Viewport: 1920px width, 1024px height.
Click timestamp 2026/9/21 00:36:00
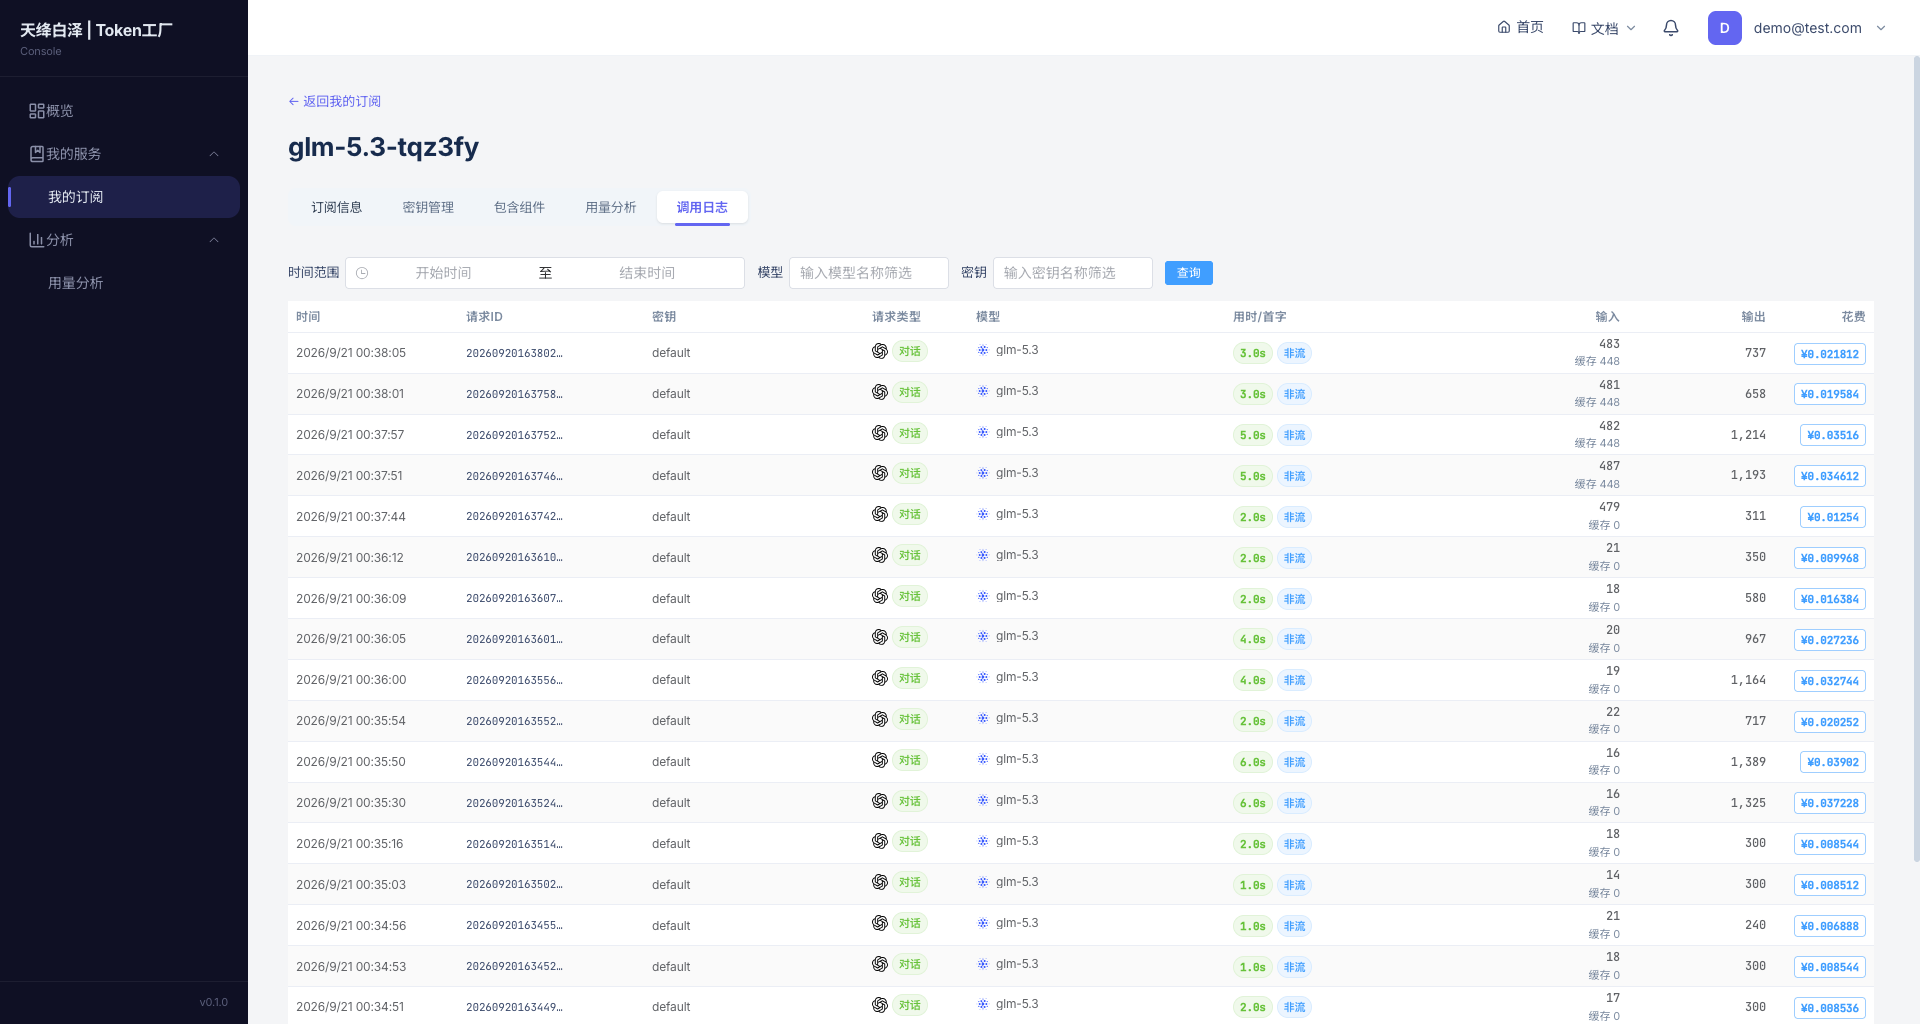351,680
